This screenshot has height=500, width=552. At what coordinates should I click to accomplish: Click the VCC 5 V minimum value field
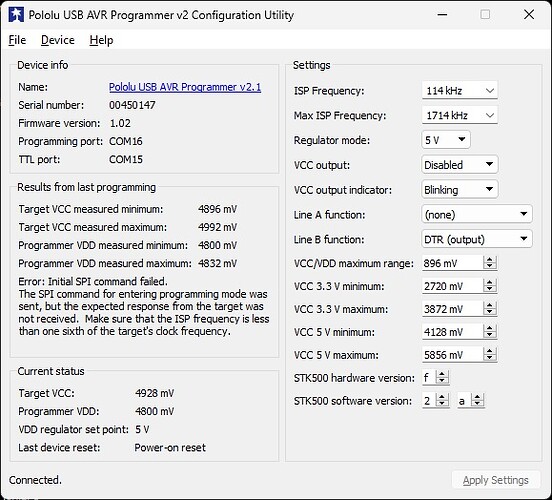[x=452, y=332]
